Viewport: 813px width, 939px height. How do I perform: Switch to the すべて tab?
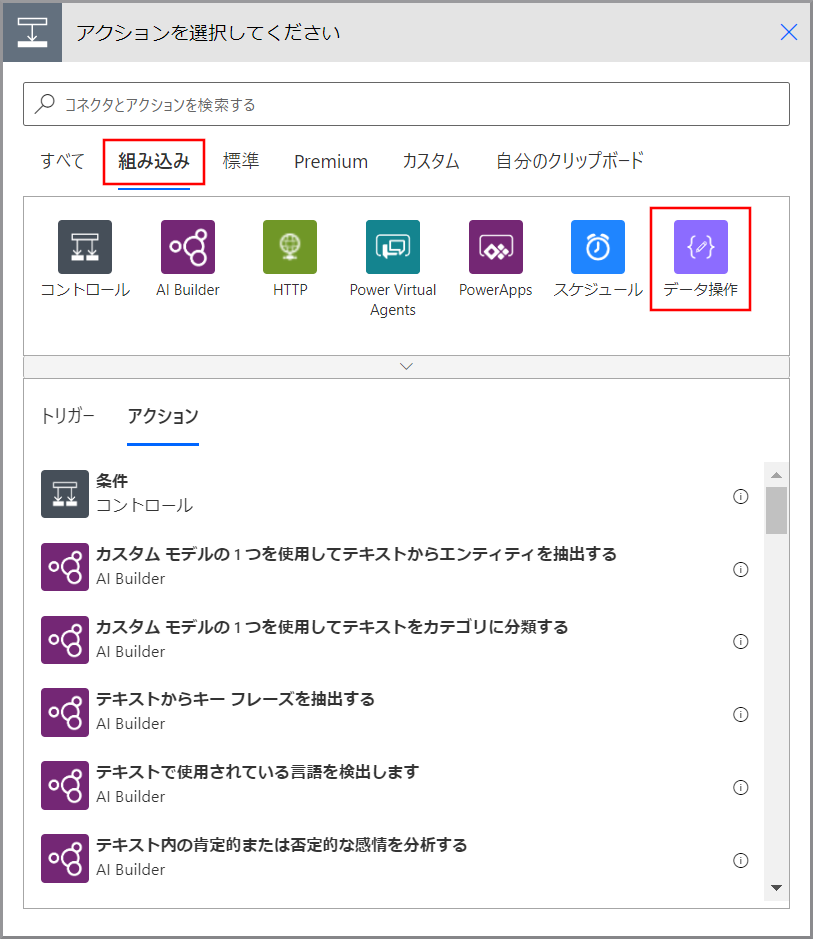[x=62, y=161]
